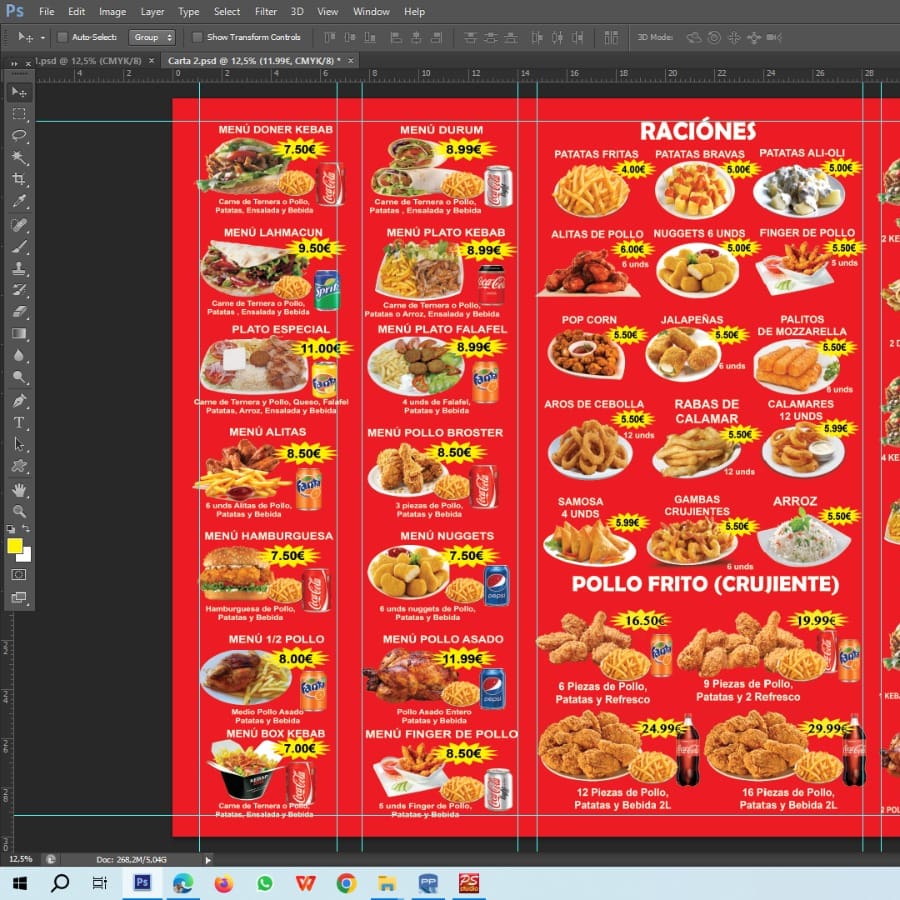Open the Group auto-select dropdown
Image resolution: width=900 pixels, height=900 pixels.
[153, 37]
